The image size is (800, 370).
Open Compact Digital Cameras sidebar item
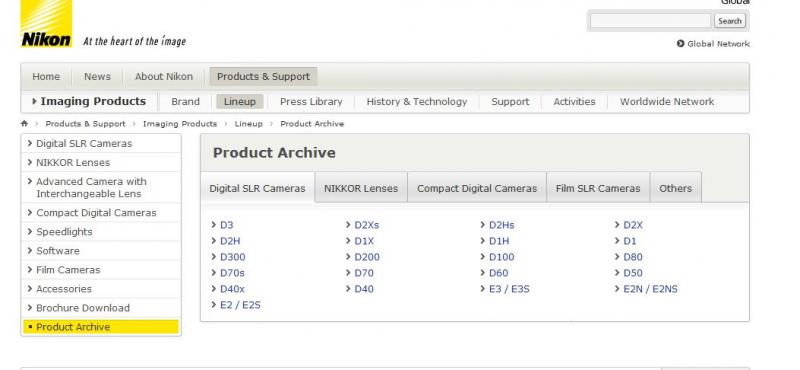(101, 213)
